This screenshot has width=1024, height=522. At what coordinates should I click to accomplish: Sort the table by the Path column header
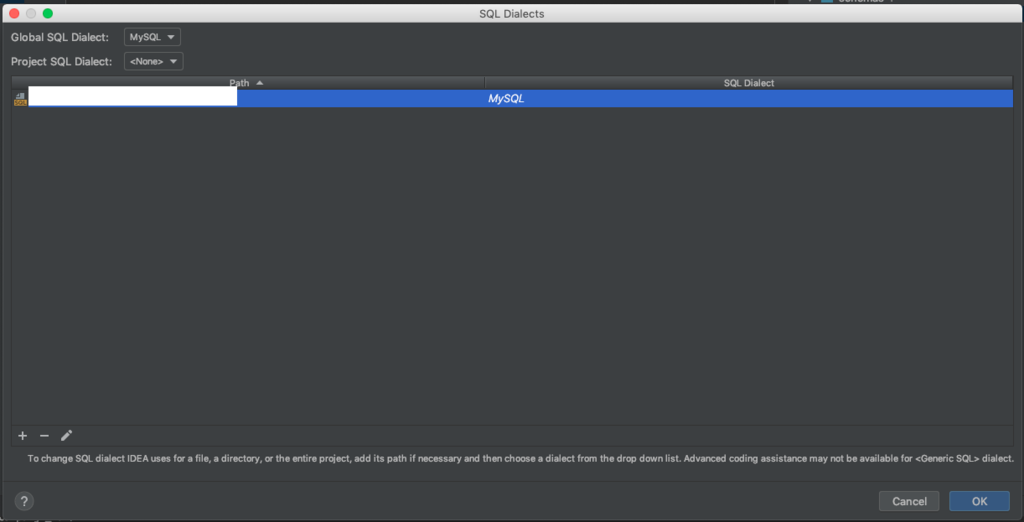point(248,83)
